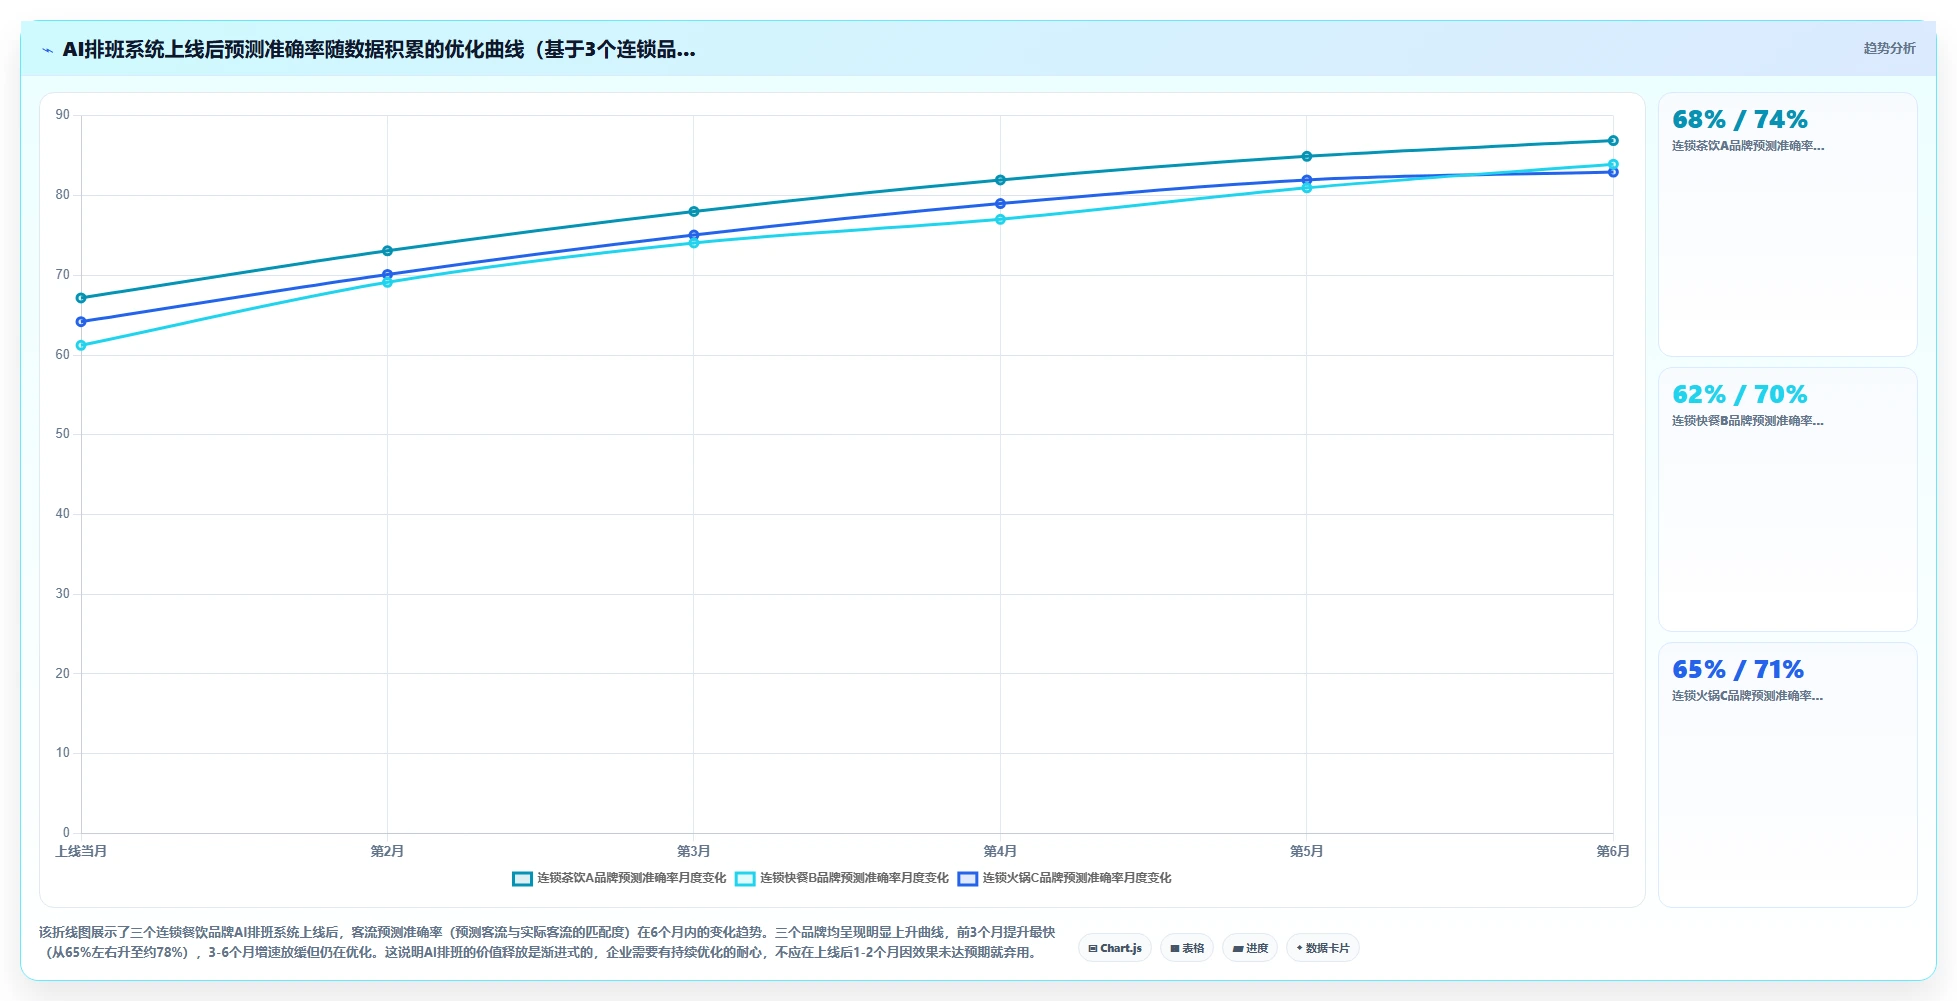Click the 10 y-axis tick label

click(63, 753)
